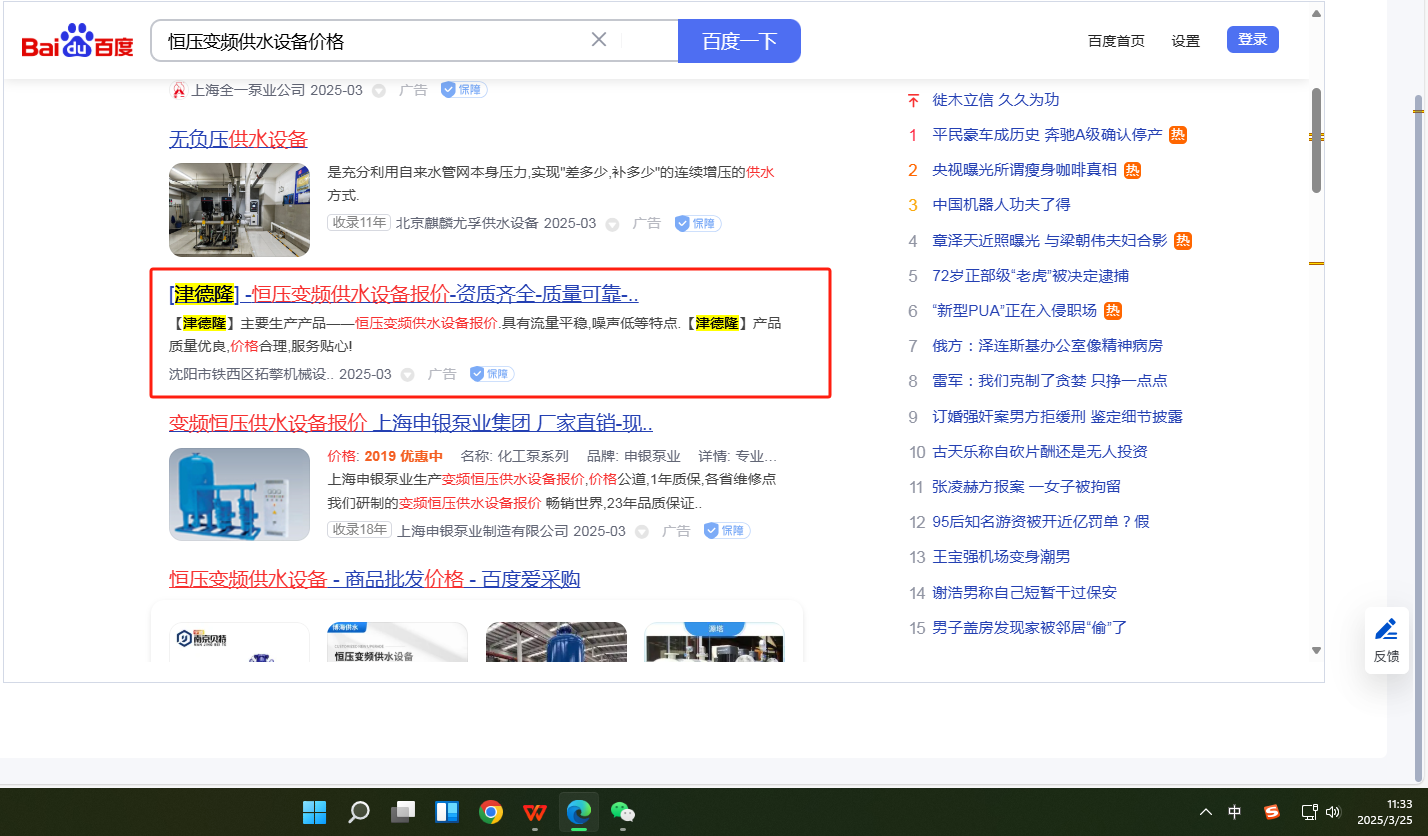Viewport: 1428px width, 836px height.
Task: Open the 无负压供水设备 result link
Action: [x=238, y=139]
